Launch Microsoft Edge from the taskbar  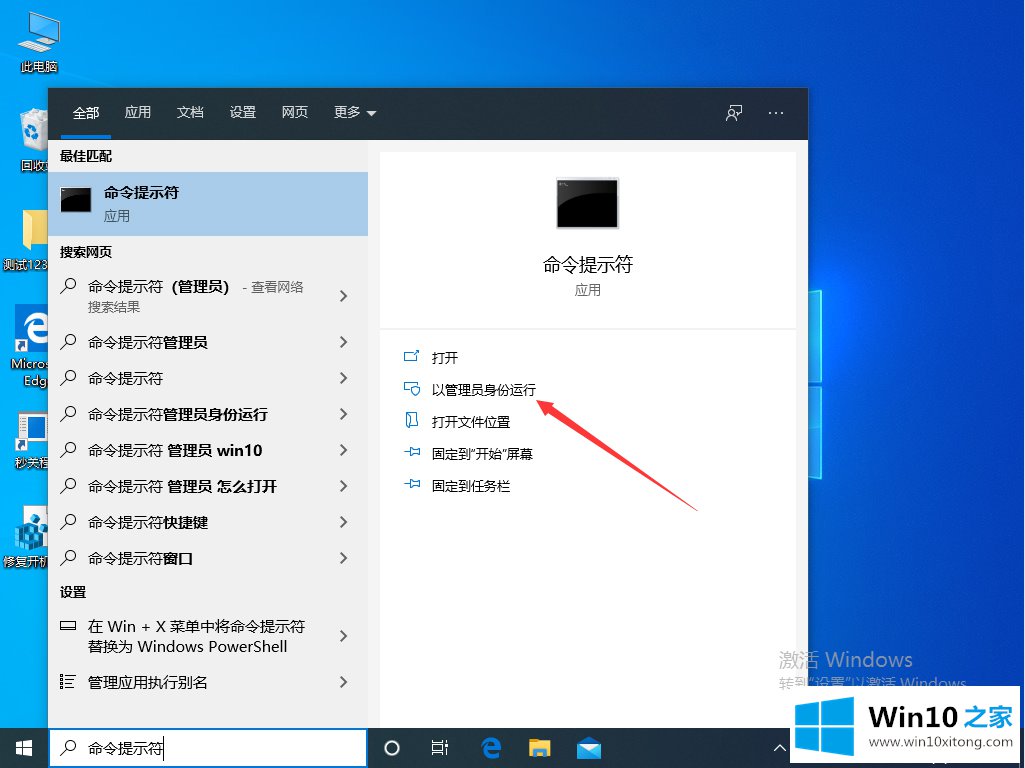click(x=491, y=747)
